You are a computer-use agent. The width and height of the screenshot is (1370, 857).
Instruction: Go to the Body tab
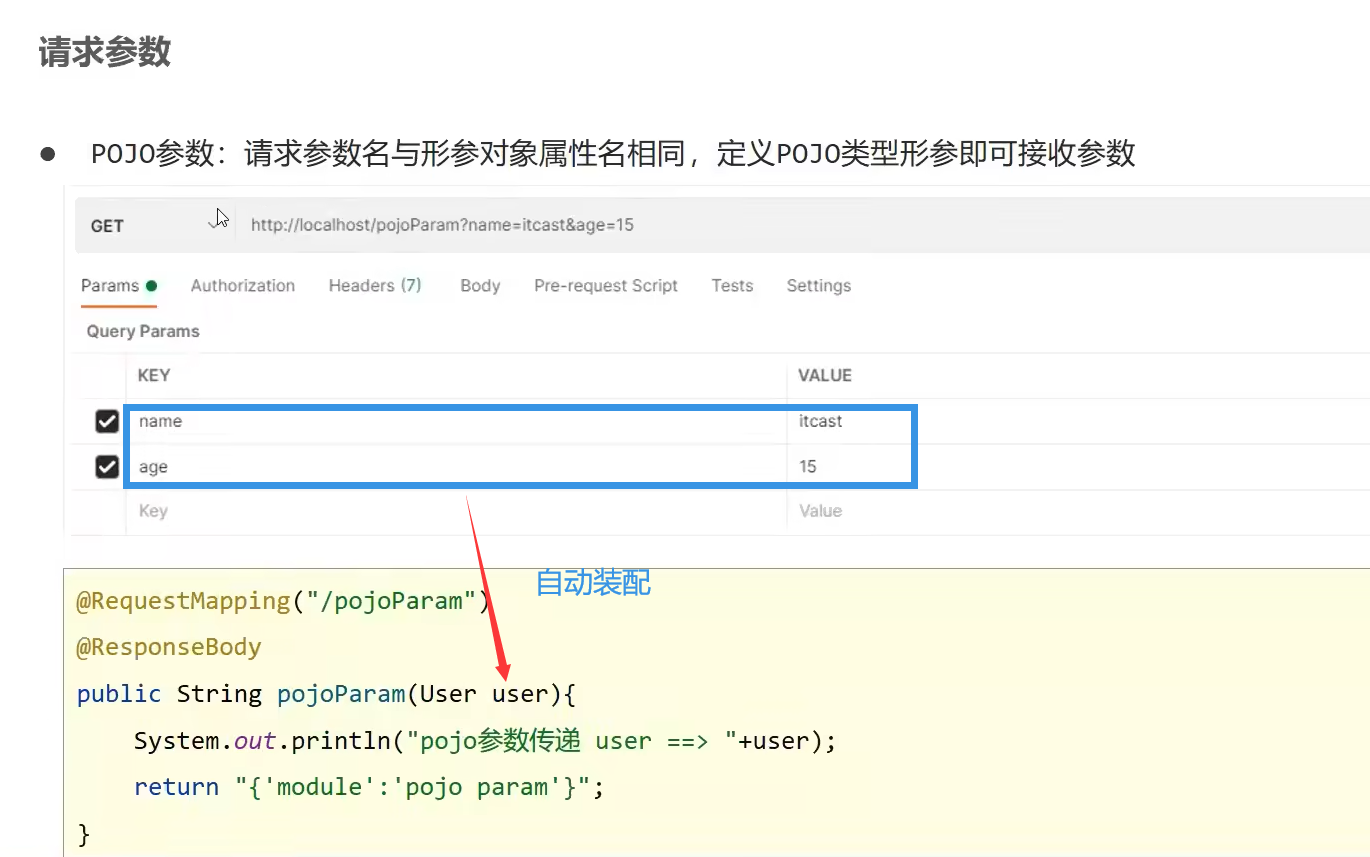pos(480,286)
